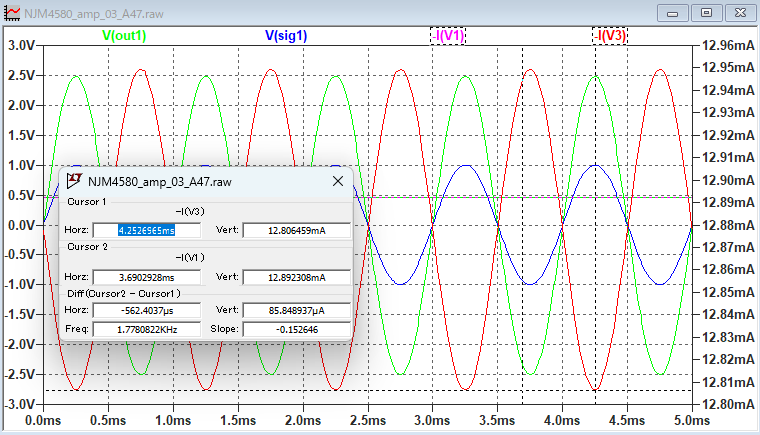Close the cursor readout dialog

point(337,181)
